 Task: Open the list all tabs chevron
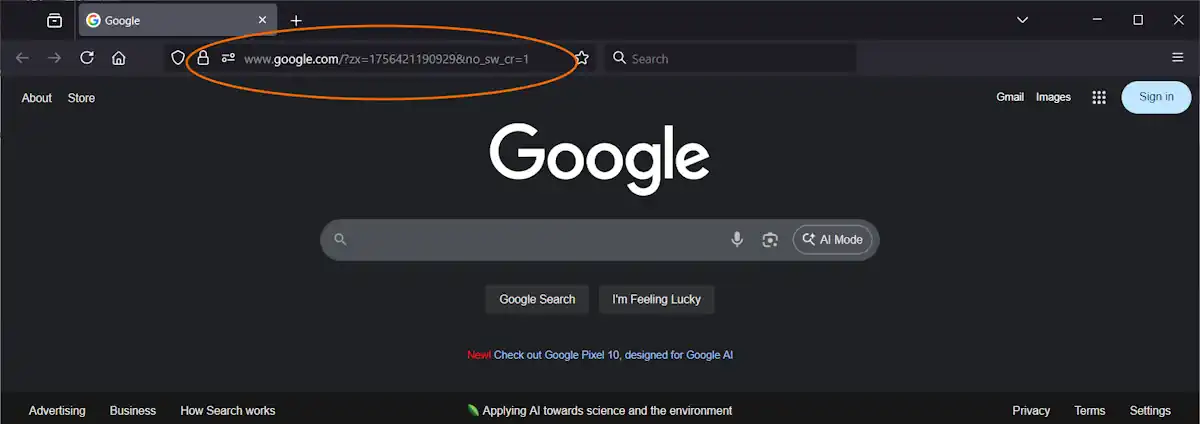click(1022, 20)
